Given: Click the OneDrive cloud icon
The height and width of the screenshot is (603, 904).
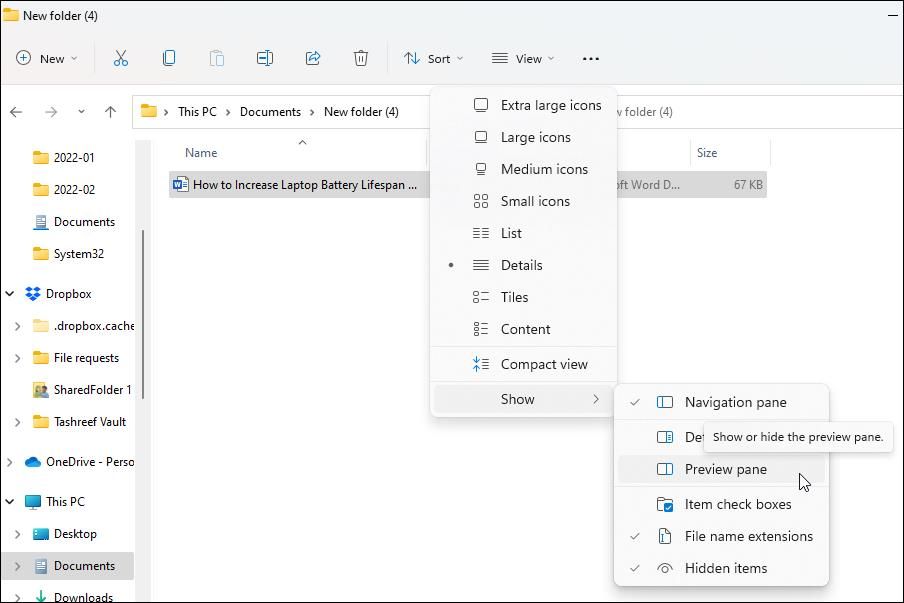Looking at the screenshot, I should (33, 462).
